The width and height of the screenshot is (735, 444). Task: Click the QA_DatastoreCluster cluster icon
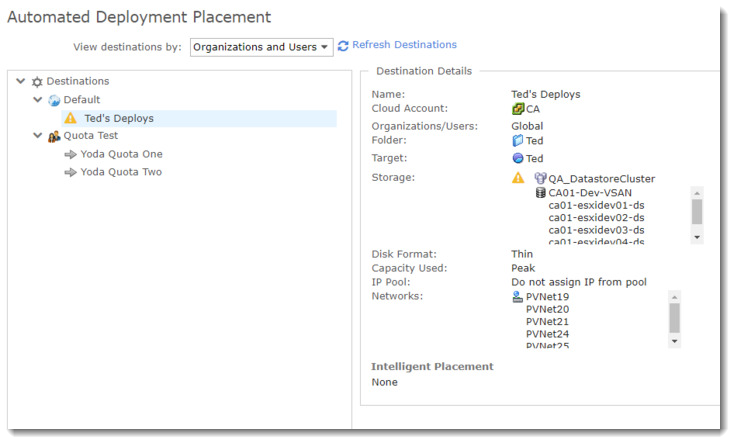coord(540,178)
